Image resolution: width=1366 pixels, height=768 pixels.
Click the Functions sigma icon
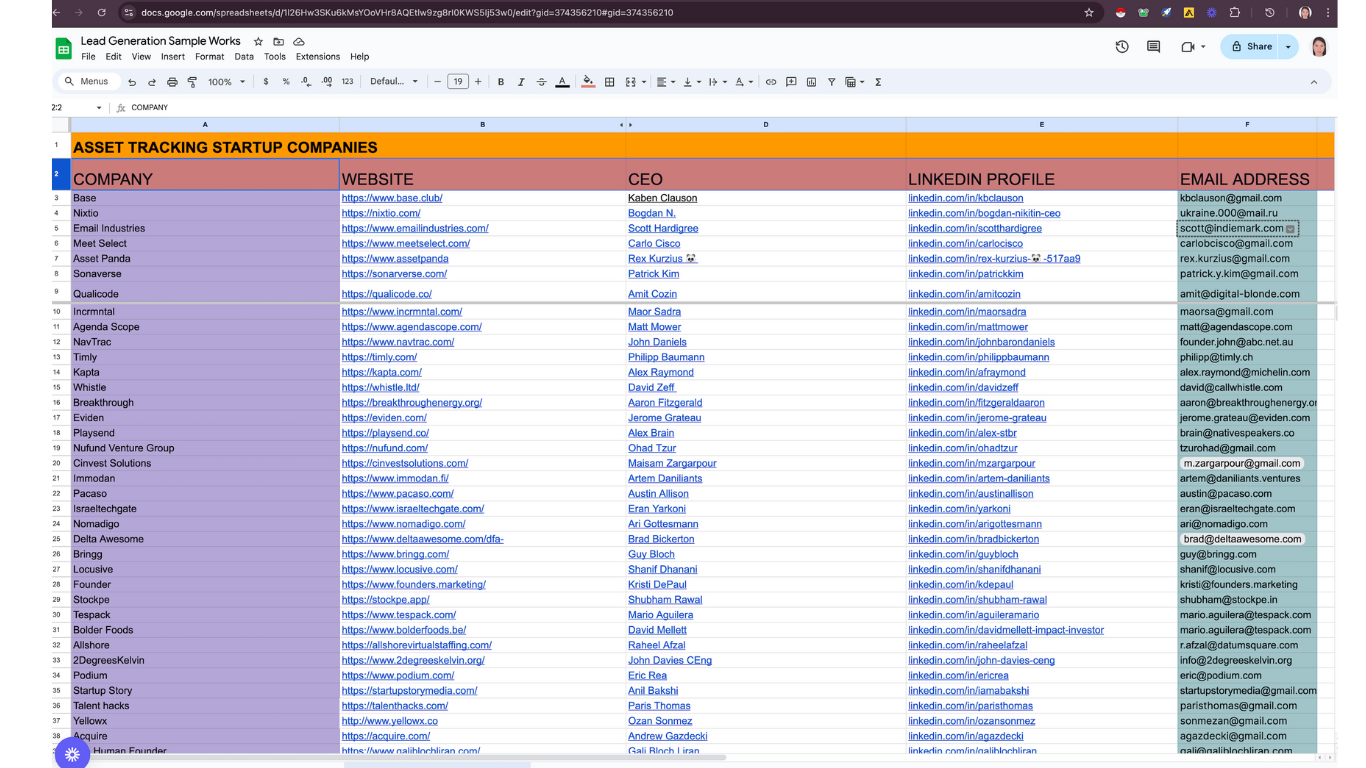pos(878,82)
